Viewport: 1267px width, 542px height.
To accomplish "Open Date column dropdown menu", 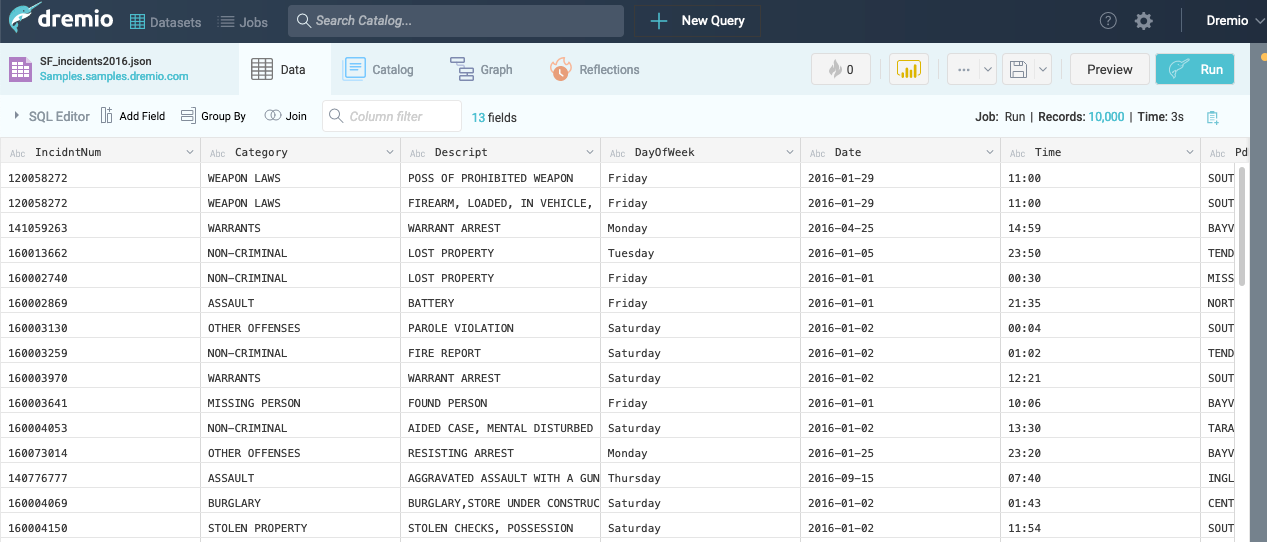I will tap(990, 152).
